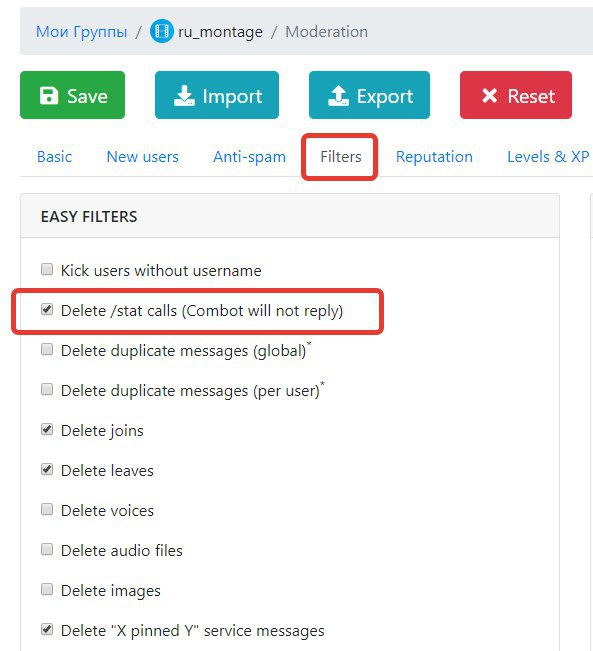
Task: Tick the Delete images checkbox
Action: point(47,589)
